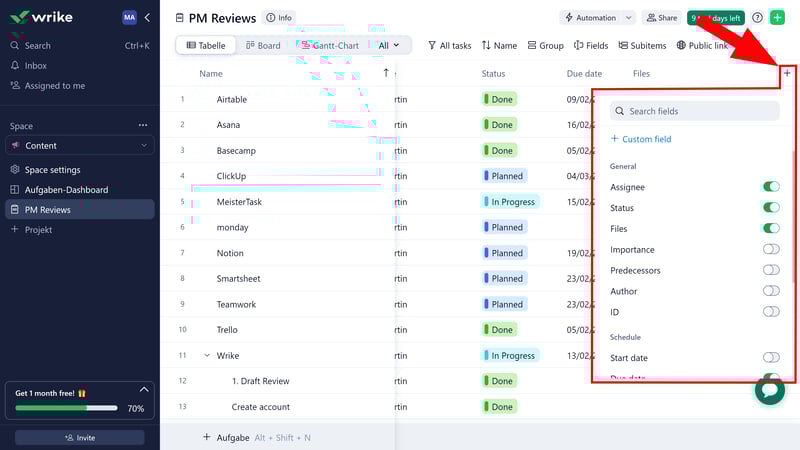
Task: Click the Due date column header
Action: tap(584, 73)
